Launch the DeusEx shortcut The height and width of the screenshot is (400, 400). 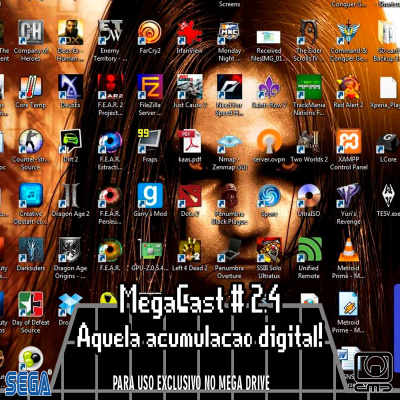click(x=70, y=87)
